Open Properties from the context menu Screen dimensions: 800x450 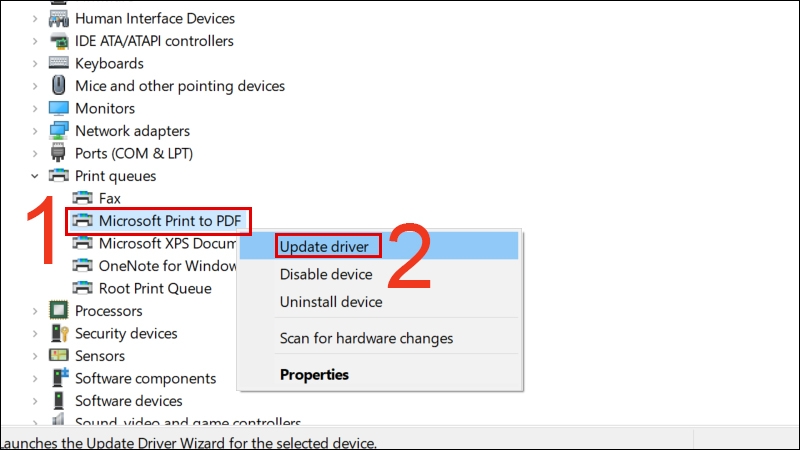(314, 375)
